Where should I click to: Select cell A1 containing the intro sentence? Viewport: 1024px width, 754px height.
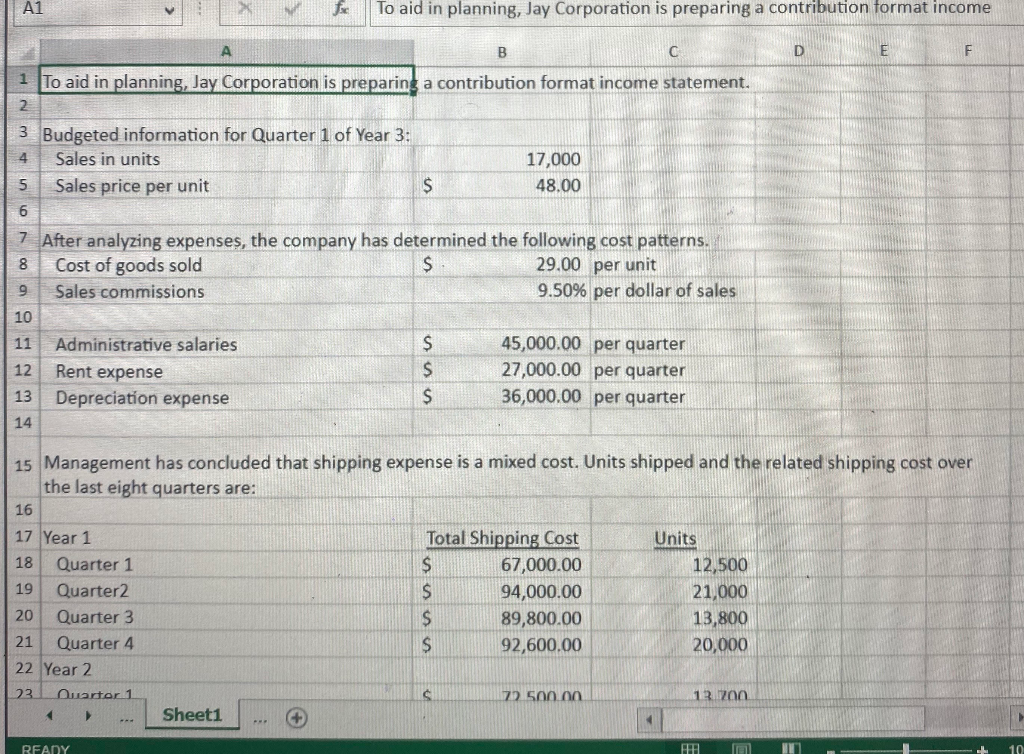click(x=225, y=82)
